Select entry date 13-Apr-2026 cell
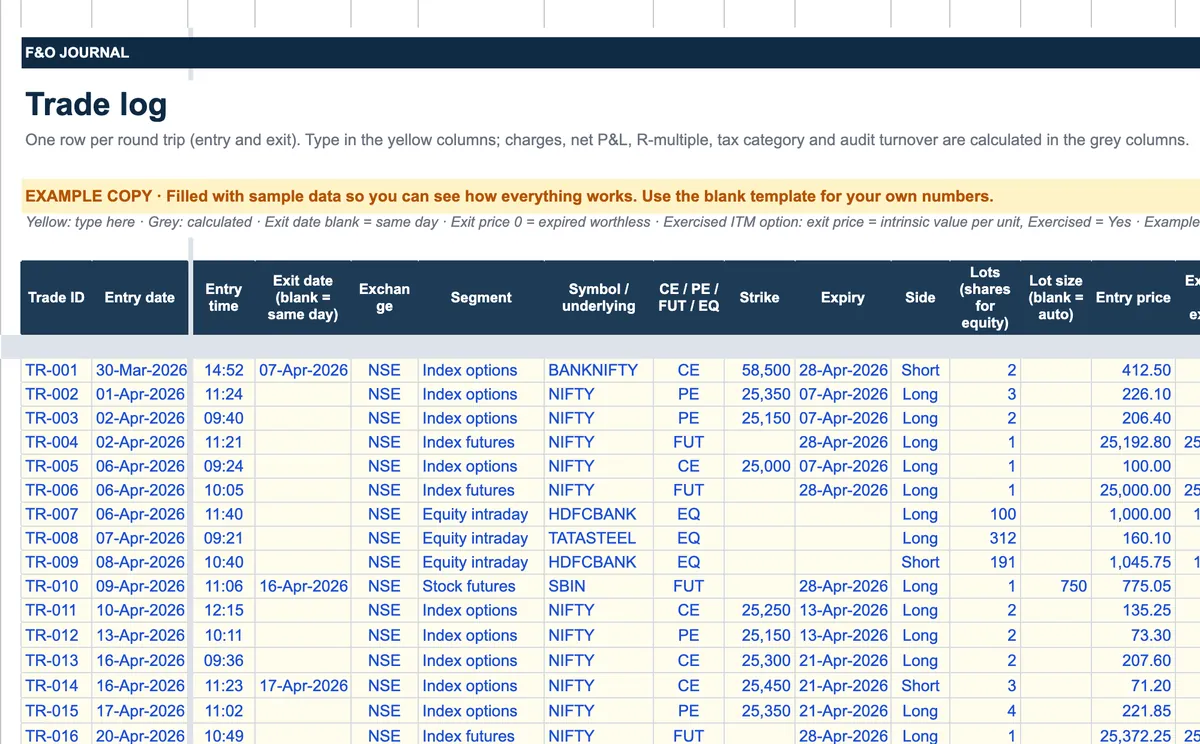The width and height of the screenshot is (1200, 744). click(140, 636)
